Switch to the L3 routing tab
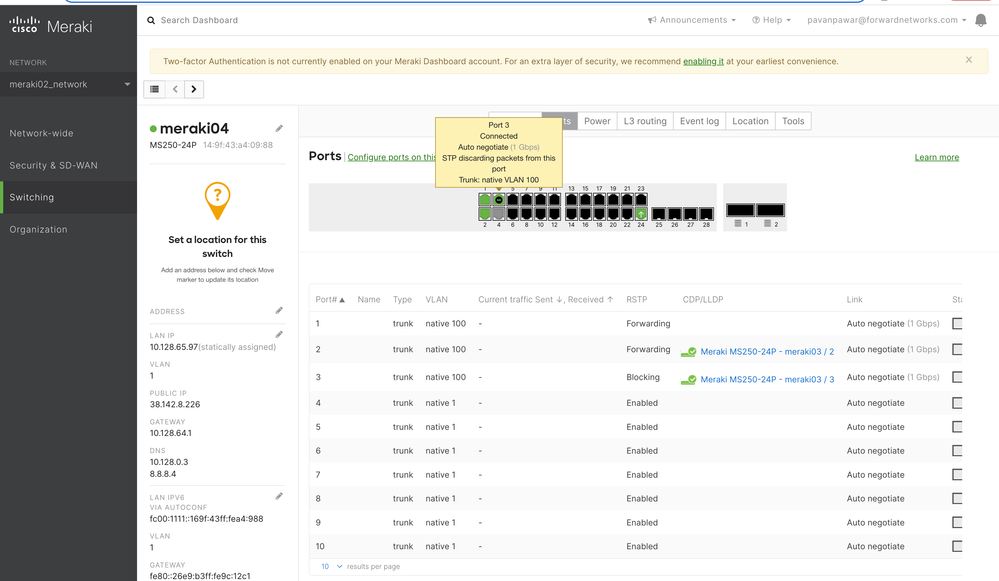 coord(645,121)
